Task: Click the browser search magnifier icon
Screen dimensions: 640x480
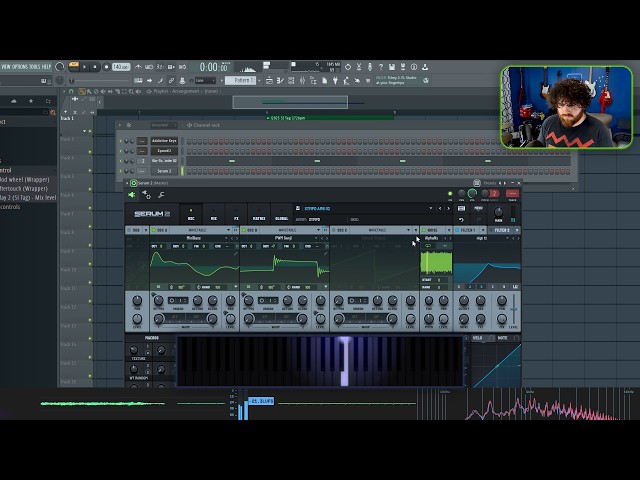Action: pyautogui.click(x=52, y=112)
